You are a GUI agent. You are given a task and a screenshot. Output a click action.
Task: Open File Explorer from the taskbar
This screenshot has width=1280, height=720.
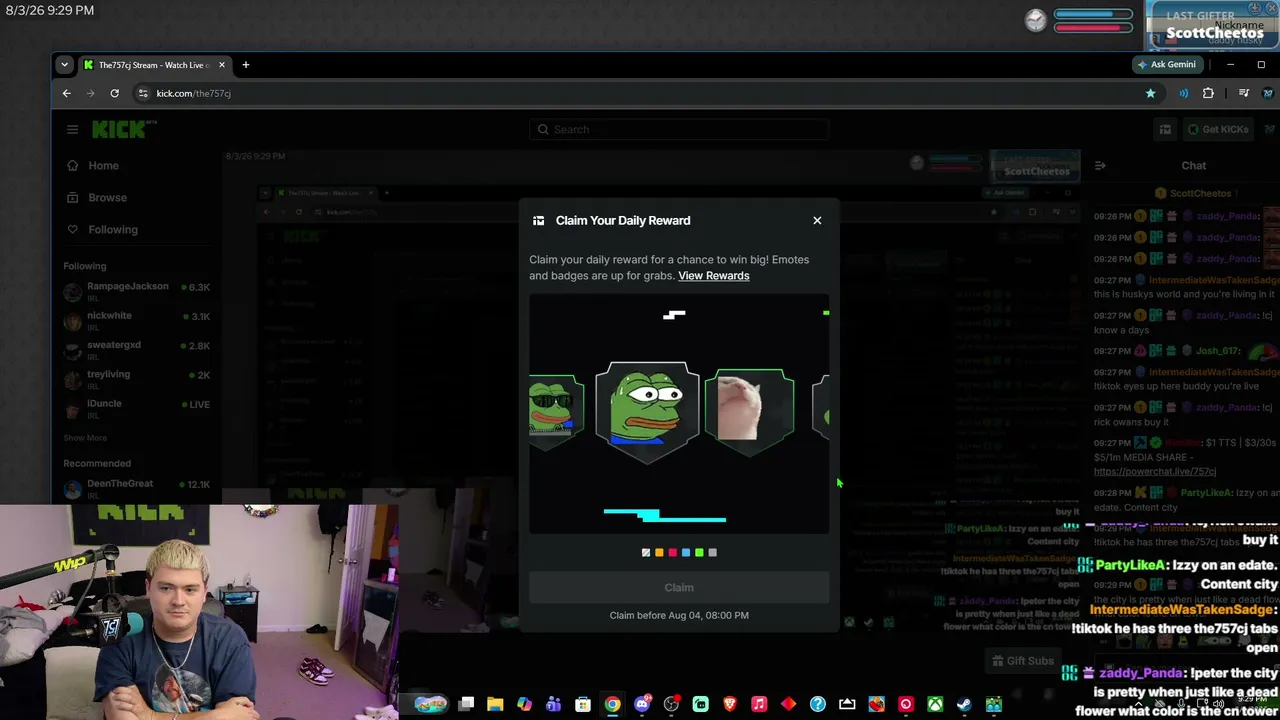(495, 704)
